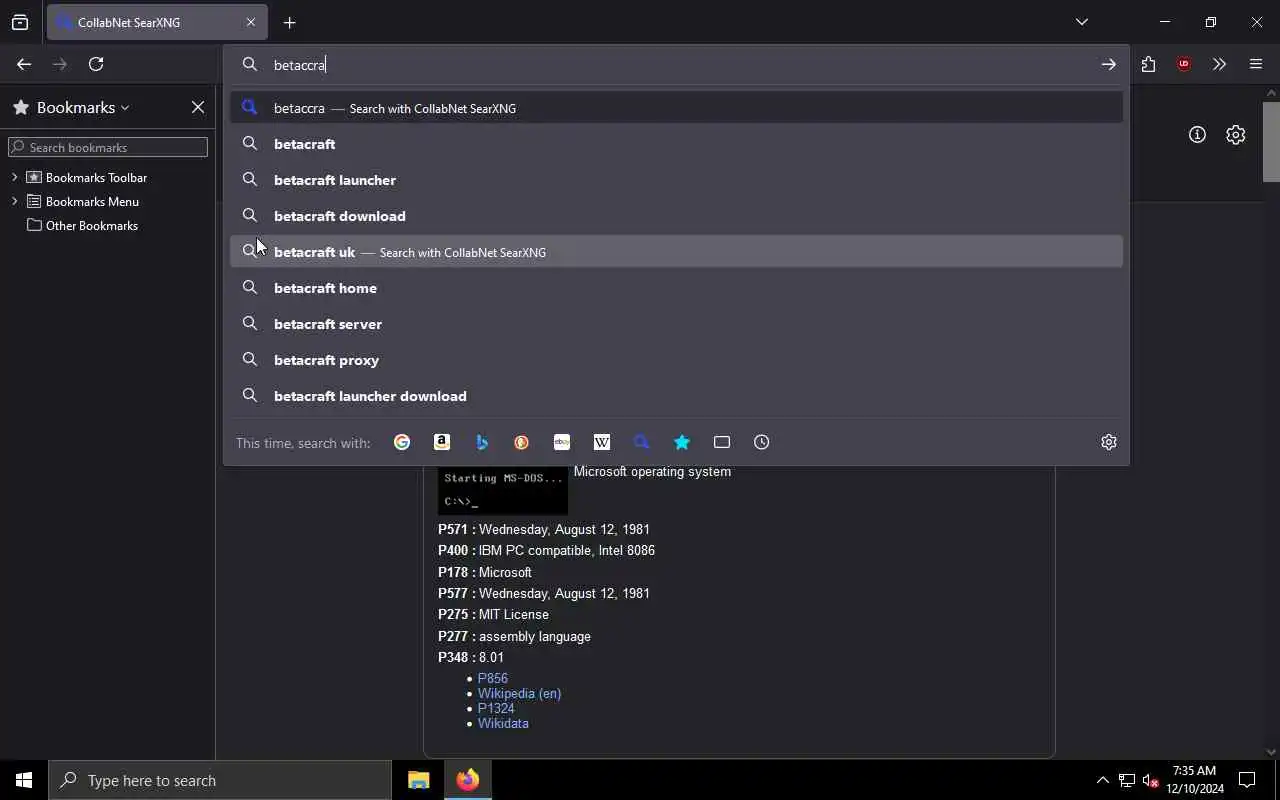Image resolution: width=1280 pixels, height=800 pixels.
Task: List all tabs dropdown arrow
Action: coord(1081,22)
